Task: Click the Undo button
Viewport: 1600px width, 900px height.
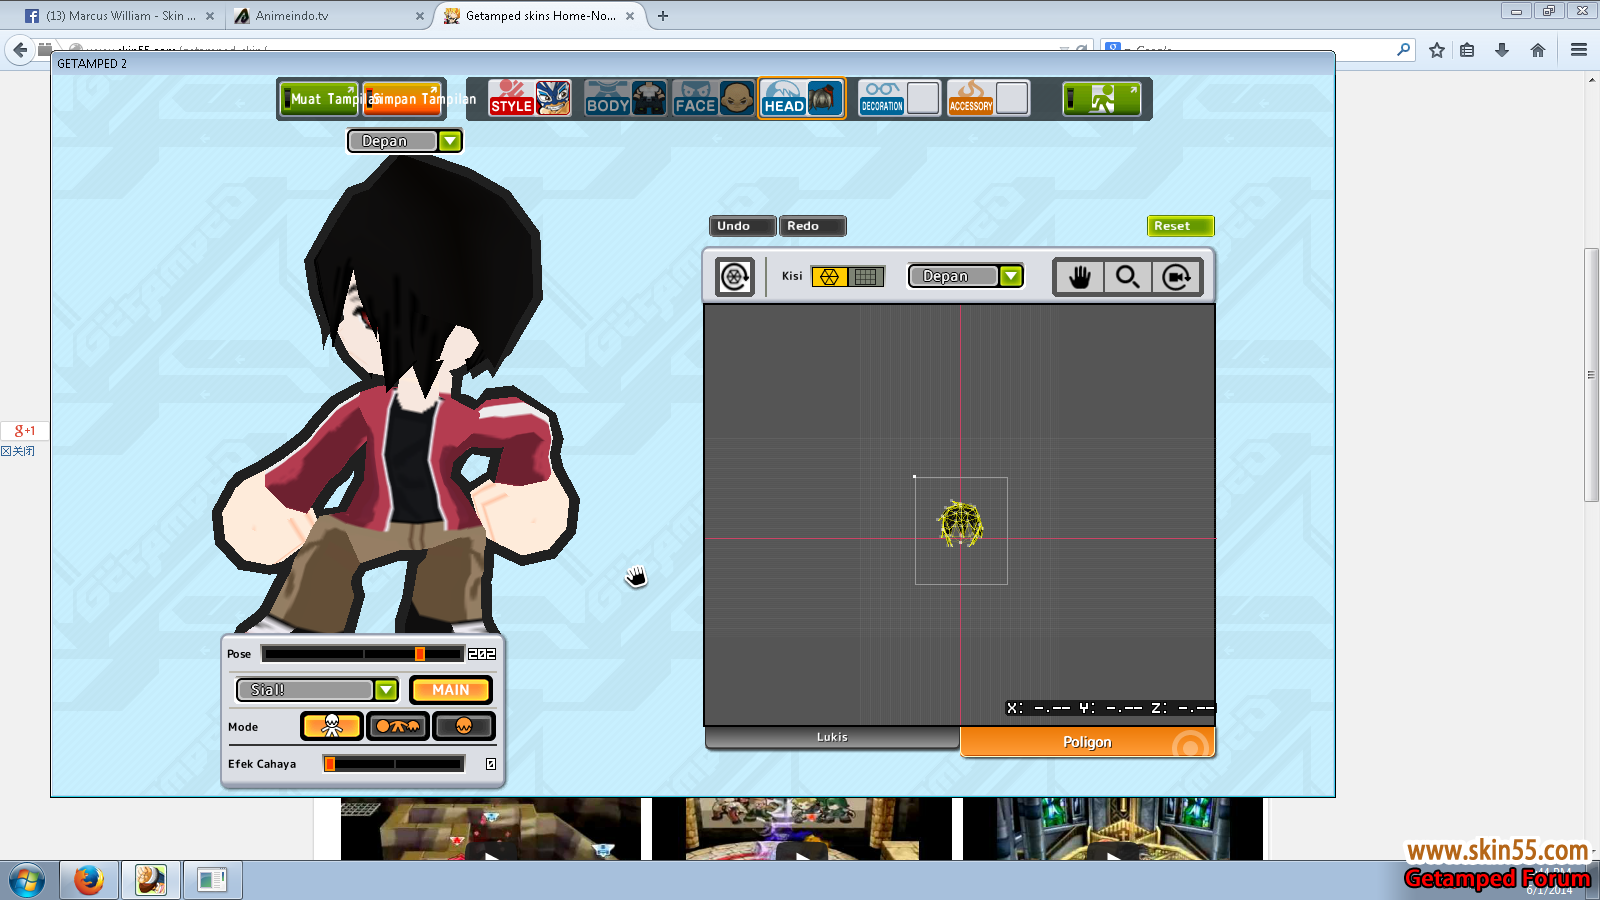Action: [742, 226]
